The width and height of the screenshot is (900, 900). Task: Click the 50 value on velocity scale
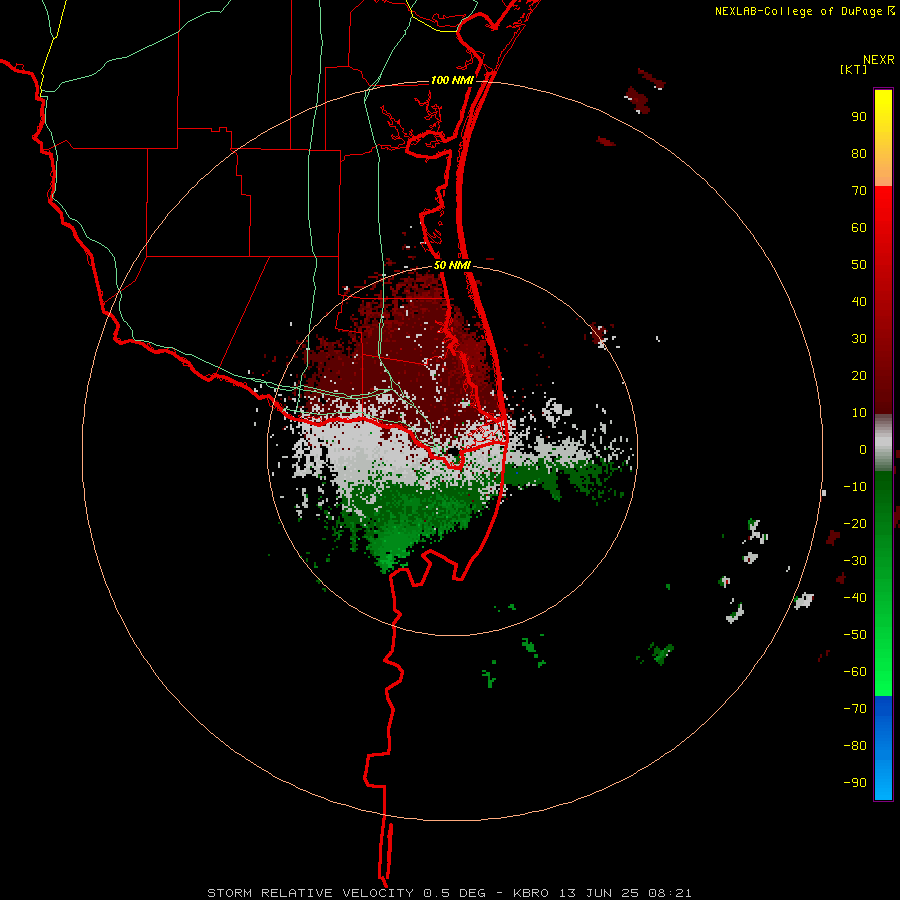[859, 265]
